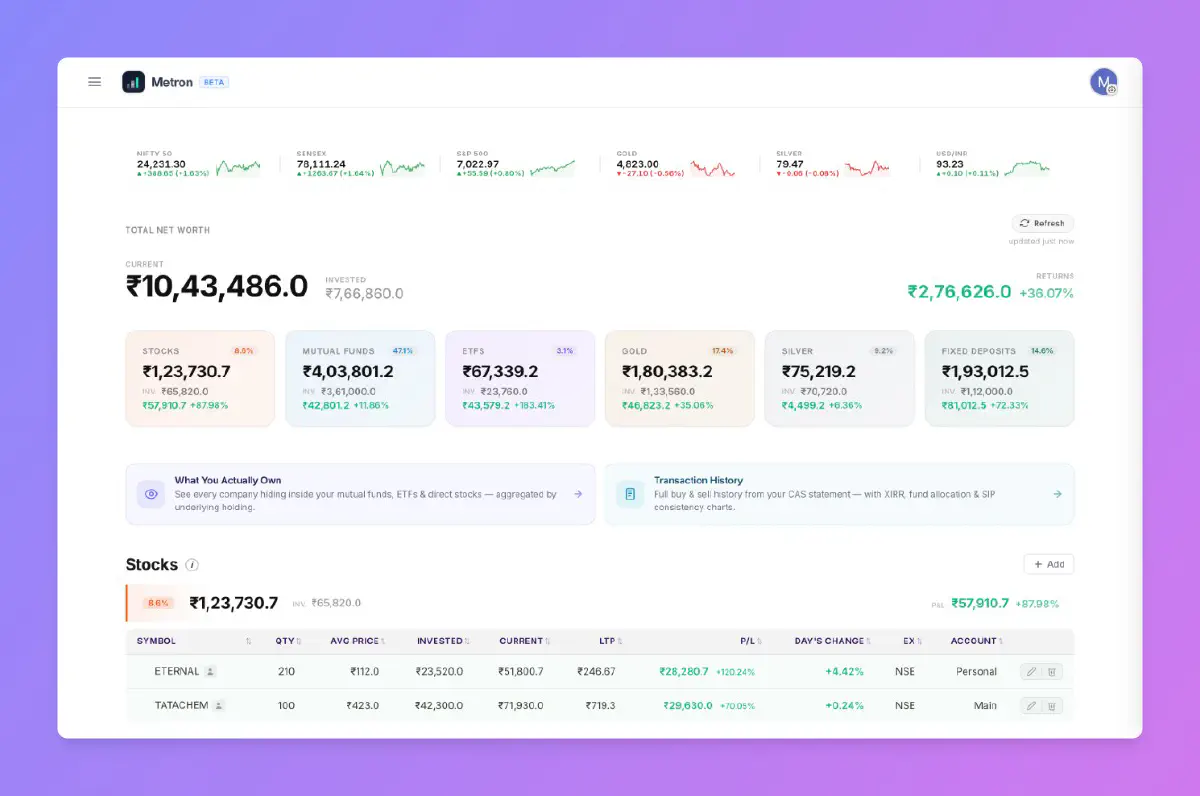The image size is (1200, 796).
Task: Click the NIFTY 50 sparkline chart
Action: pyautogui.click(x=239, y=167)
